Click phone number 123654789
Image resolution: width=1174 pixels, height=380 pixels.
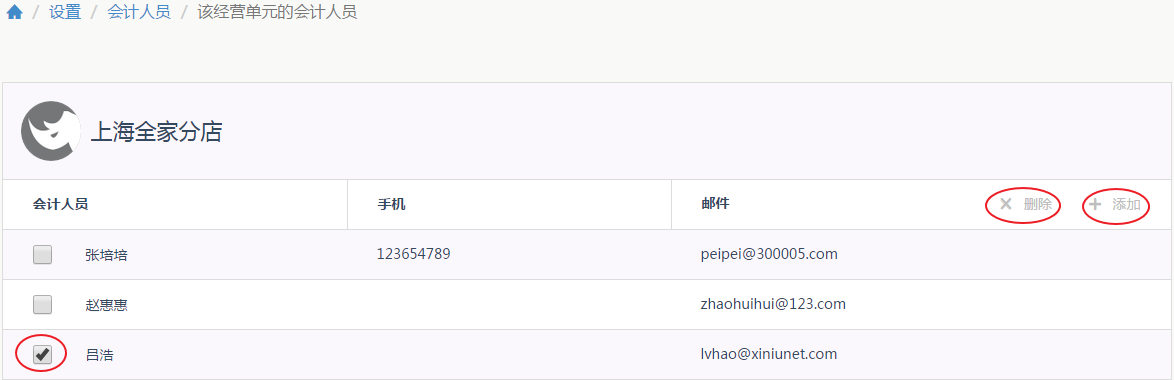point(413,254)
